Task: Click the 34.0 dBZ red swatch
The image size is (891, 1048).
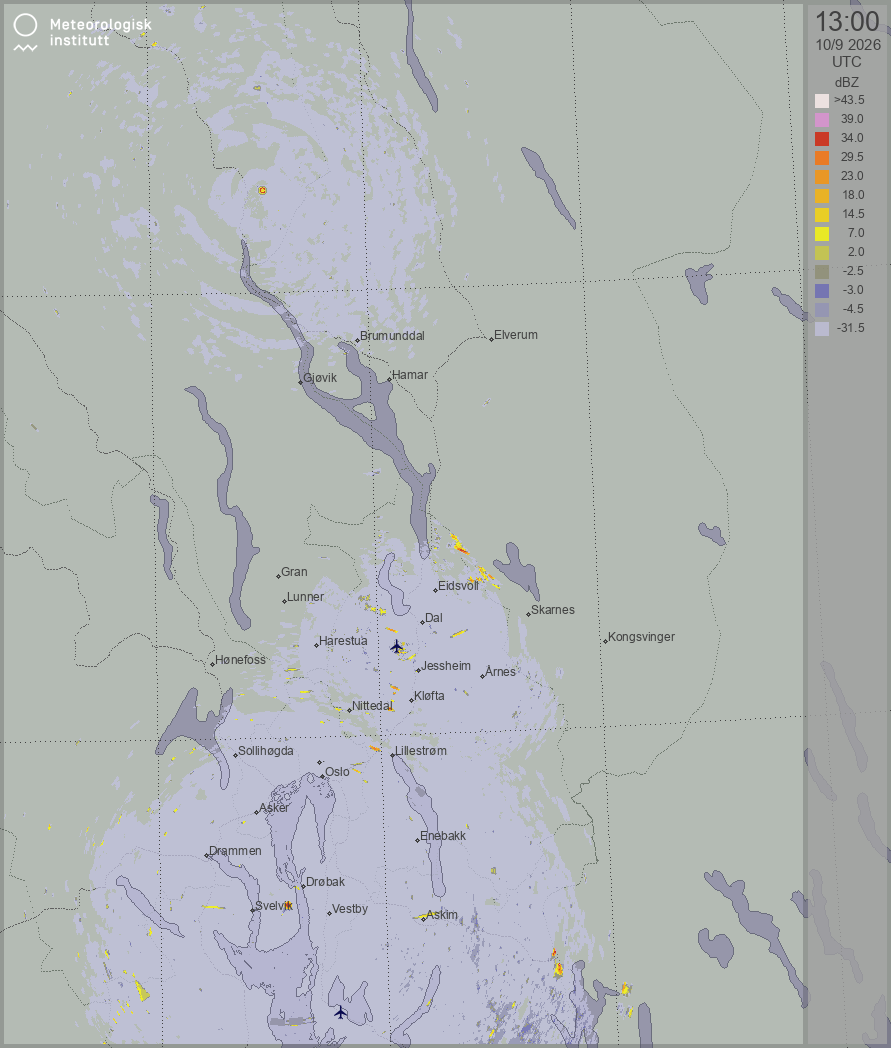Action: click(821, 138)
